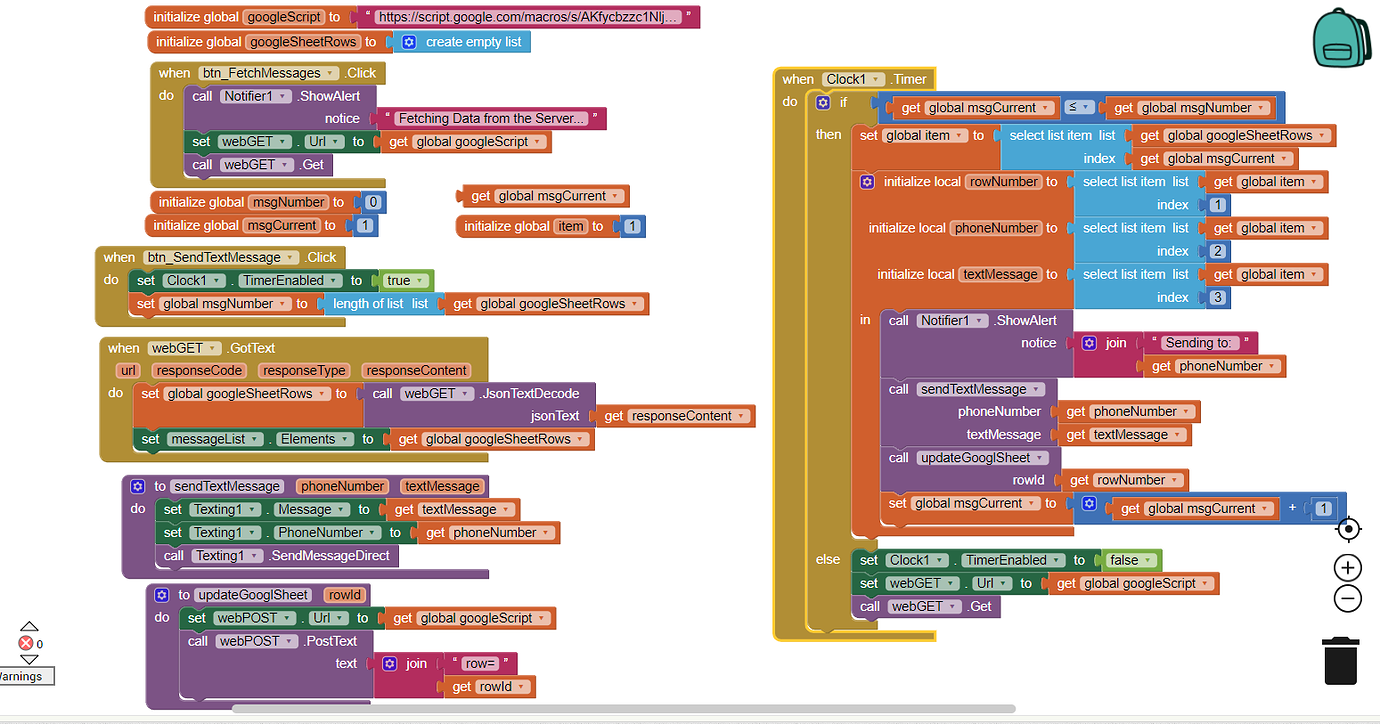The image size is (1380, 724).
Task: Open the gear on the sendTextMessage procedure
Action: pos(138,487)
